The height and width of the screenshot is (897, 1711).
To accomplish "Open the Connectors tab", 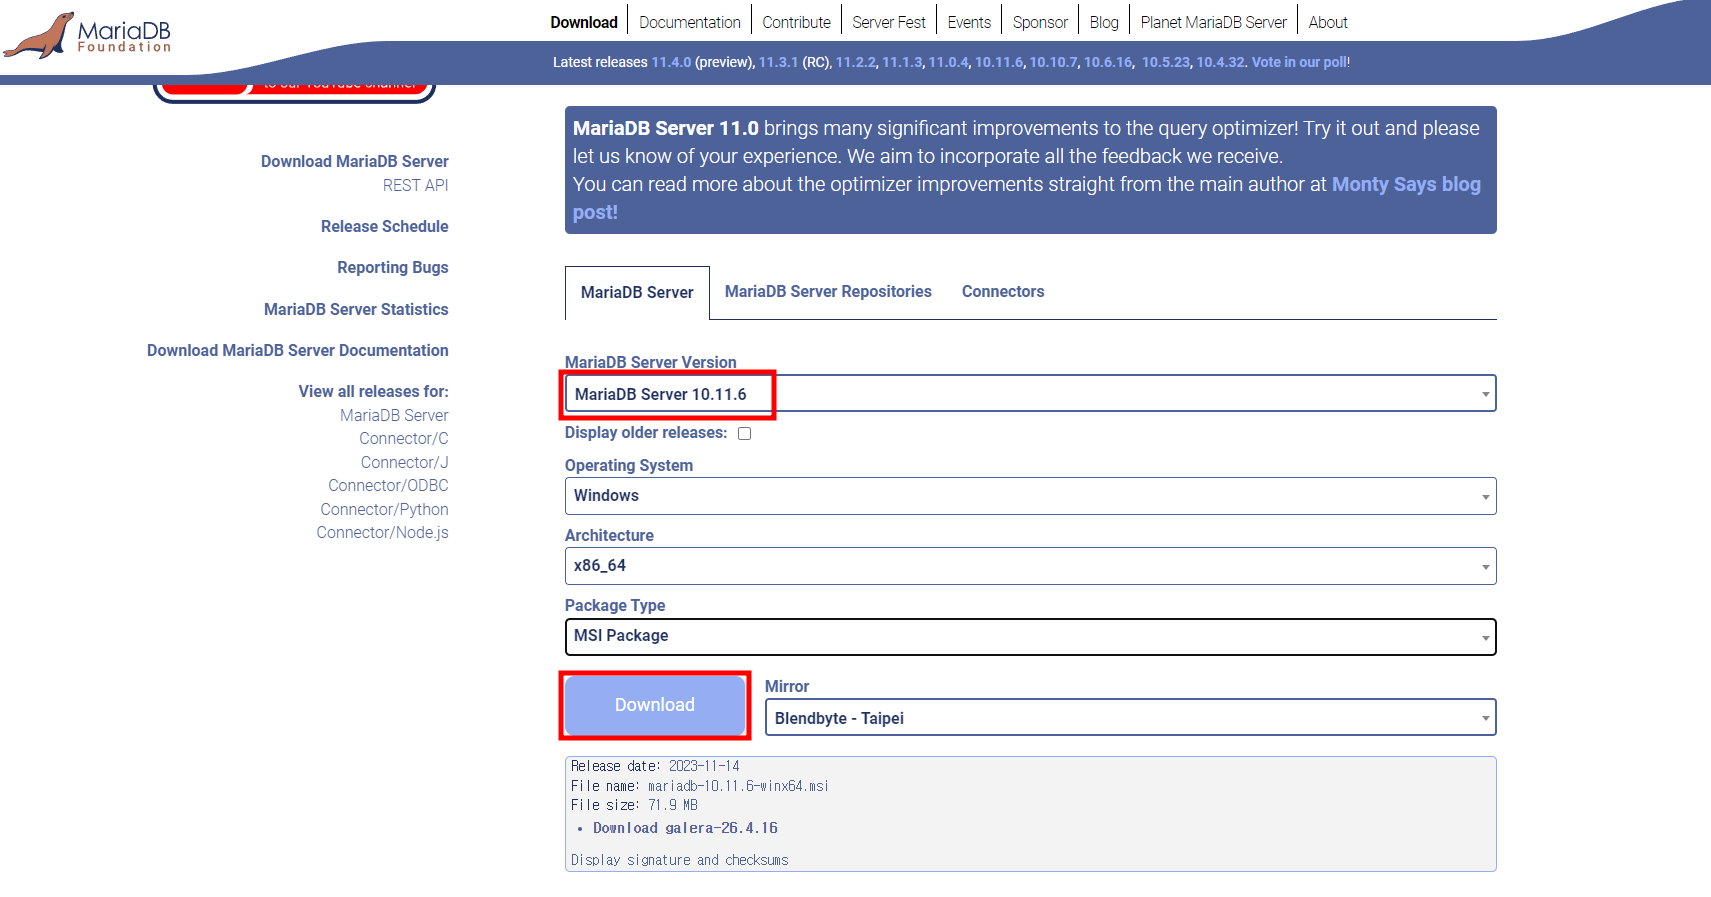I will (1003, 291).
